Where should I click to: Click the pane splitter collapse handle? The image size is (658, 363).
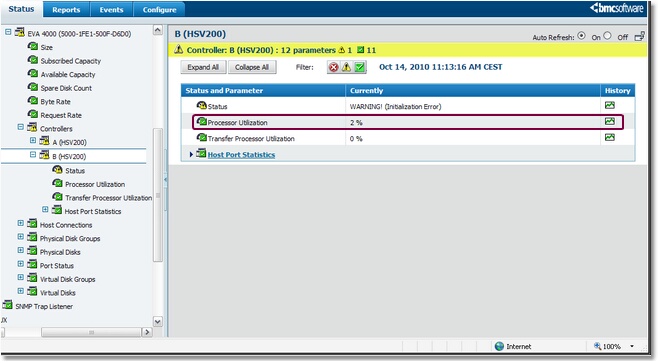[x=165, y=180]
